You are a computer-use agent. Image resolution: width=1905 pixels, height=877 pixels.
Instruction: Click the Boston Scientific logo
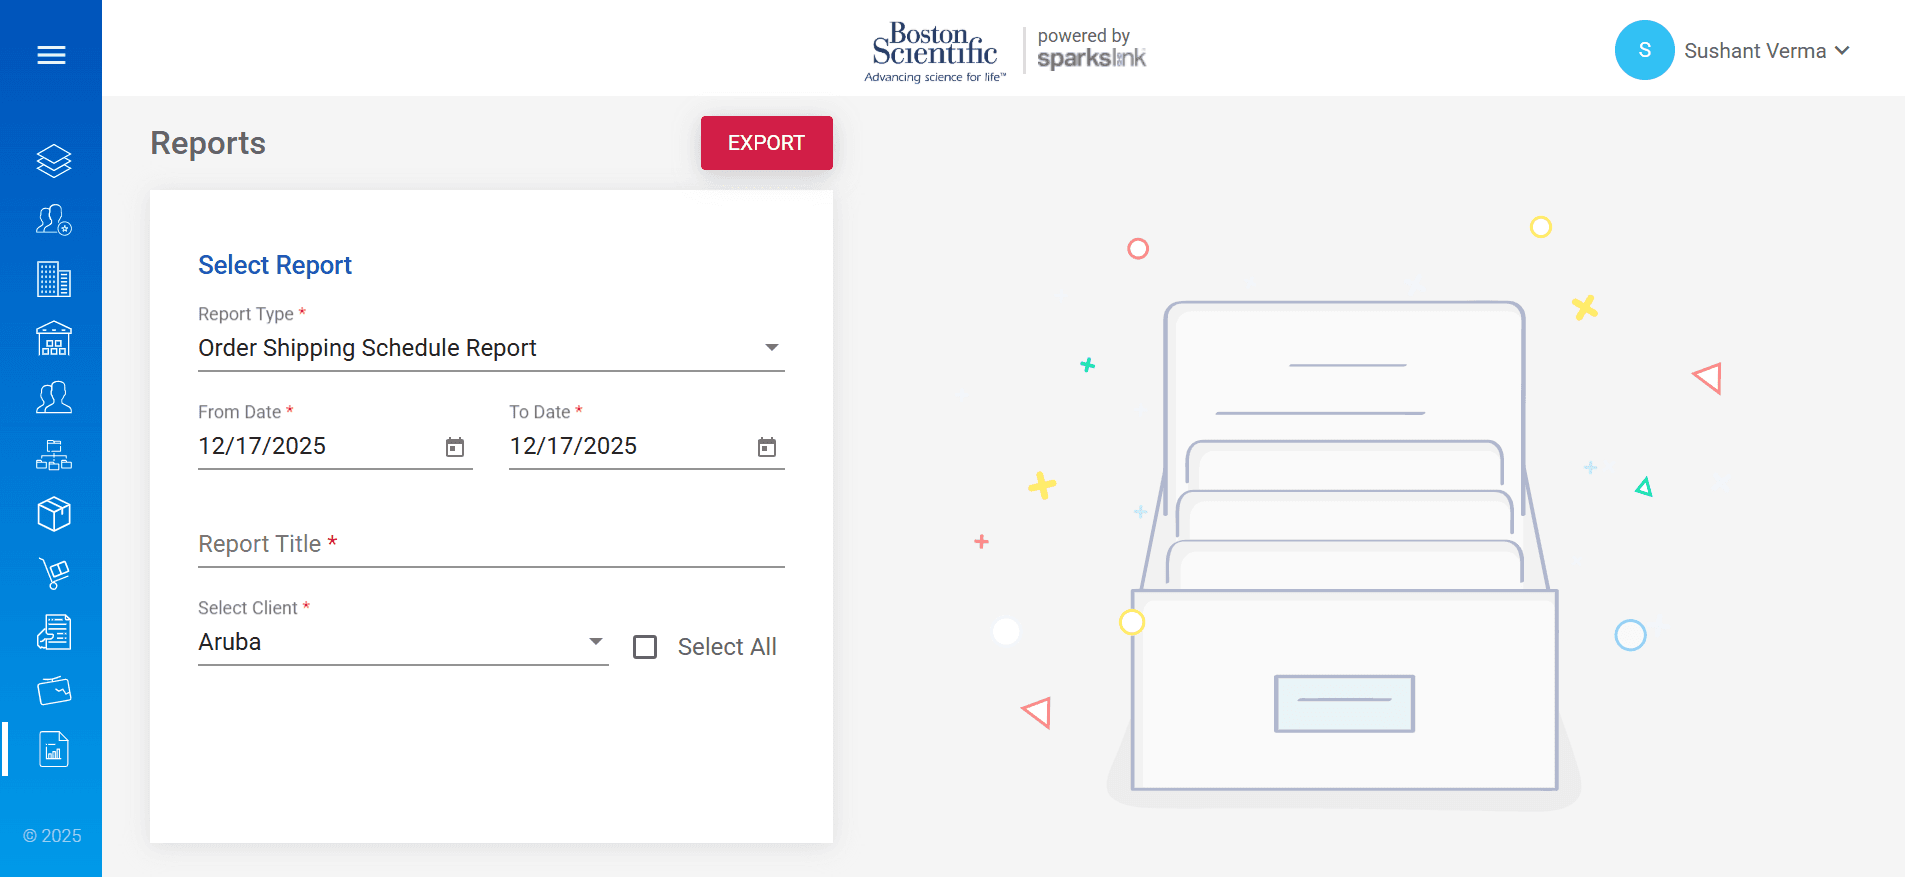934,51
